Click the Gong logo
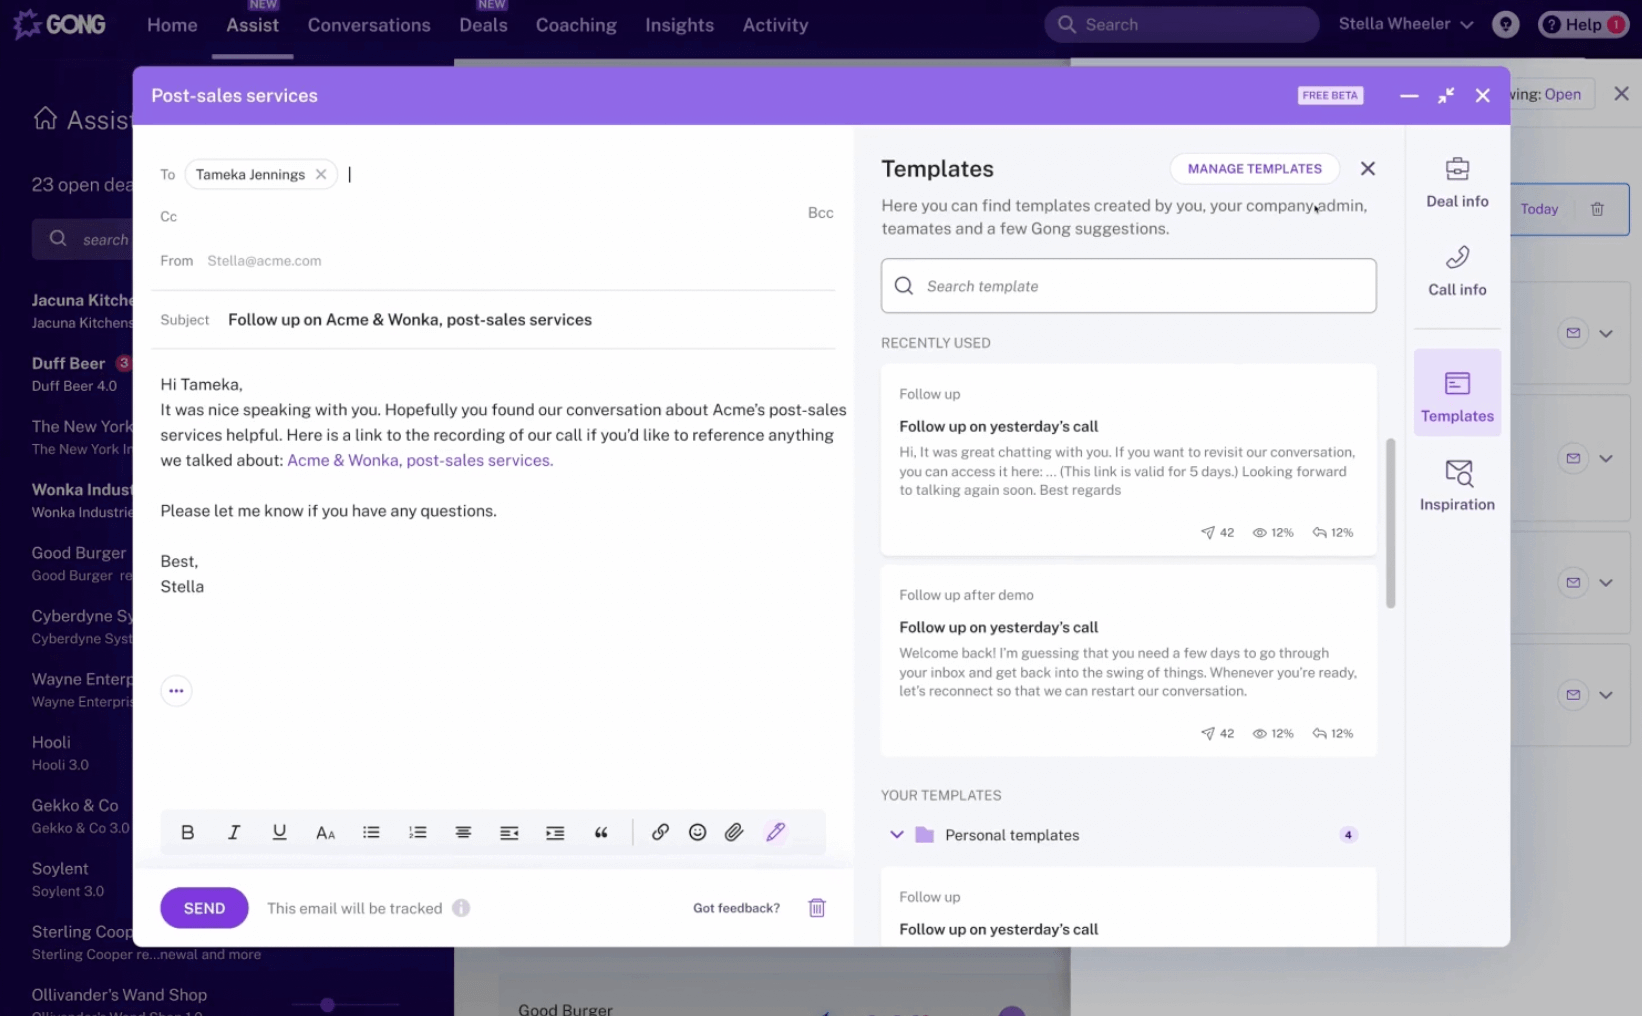The width and height of the screenshot is (1642, 1016). (59, 24)
